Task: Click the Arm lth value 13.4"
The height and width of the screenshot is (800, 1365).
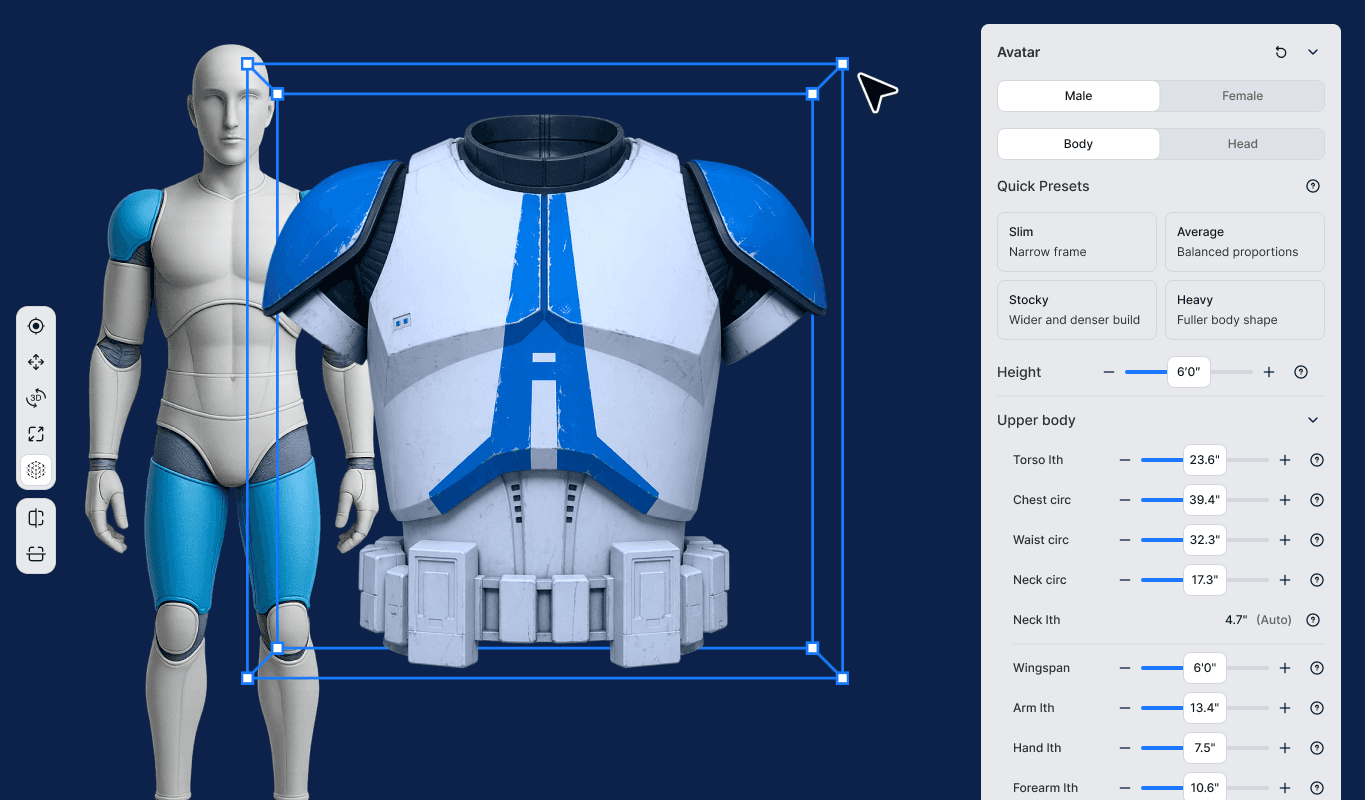Action: click(x=1204, y=708)
